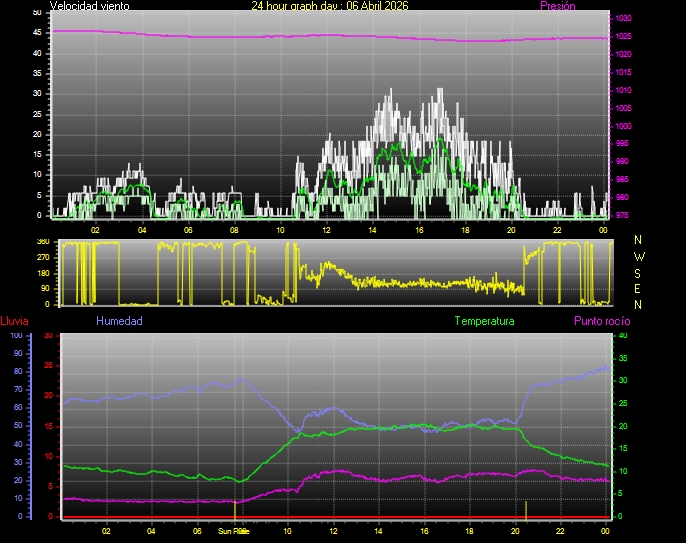Click hour 12 below the wind speed graph

click(326, 229)
